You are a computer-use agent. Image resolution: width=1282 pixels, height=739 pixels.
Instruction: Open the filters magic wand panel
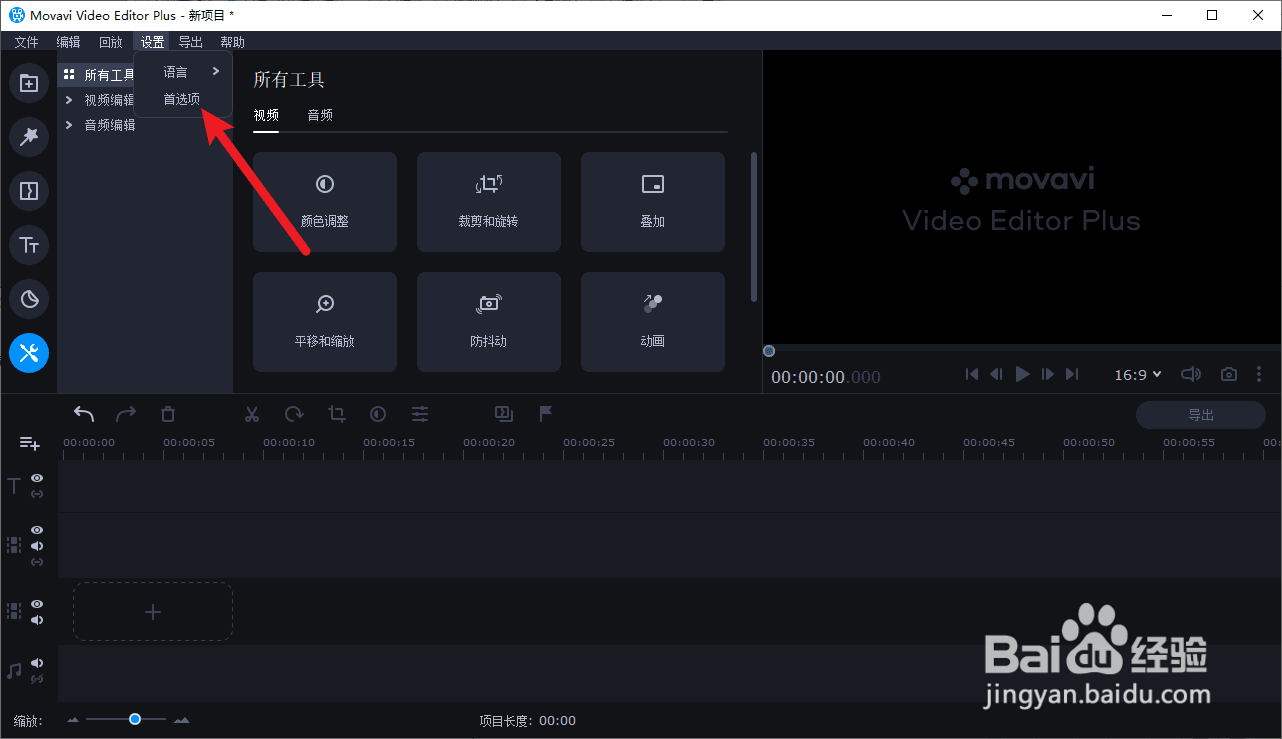[x=29, y=137]
